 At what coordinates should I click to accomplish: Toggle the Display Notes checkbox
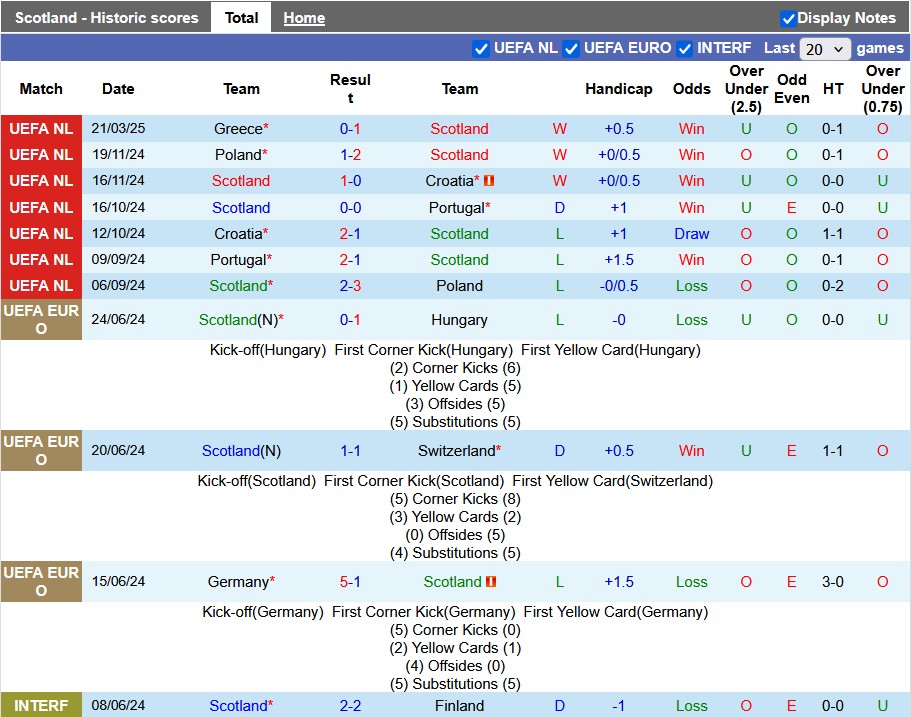pos(788,18)
